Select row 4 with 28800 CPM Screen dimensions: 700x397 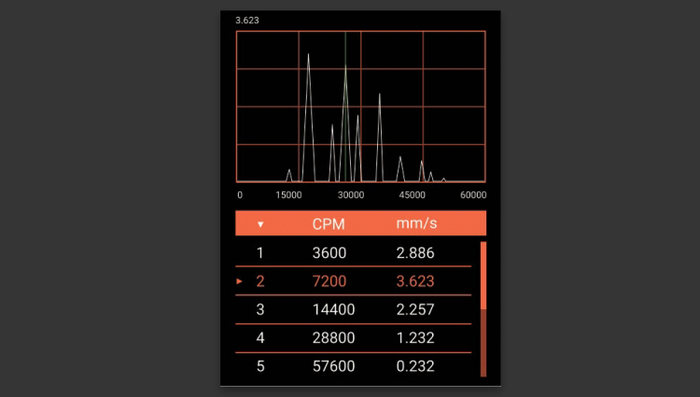[353, 338]
